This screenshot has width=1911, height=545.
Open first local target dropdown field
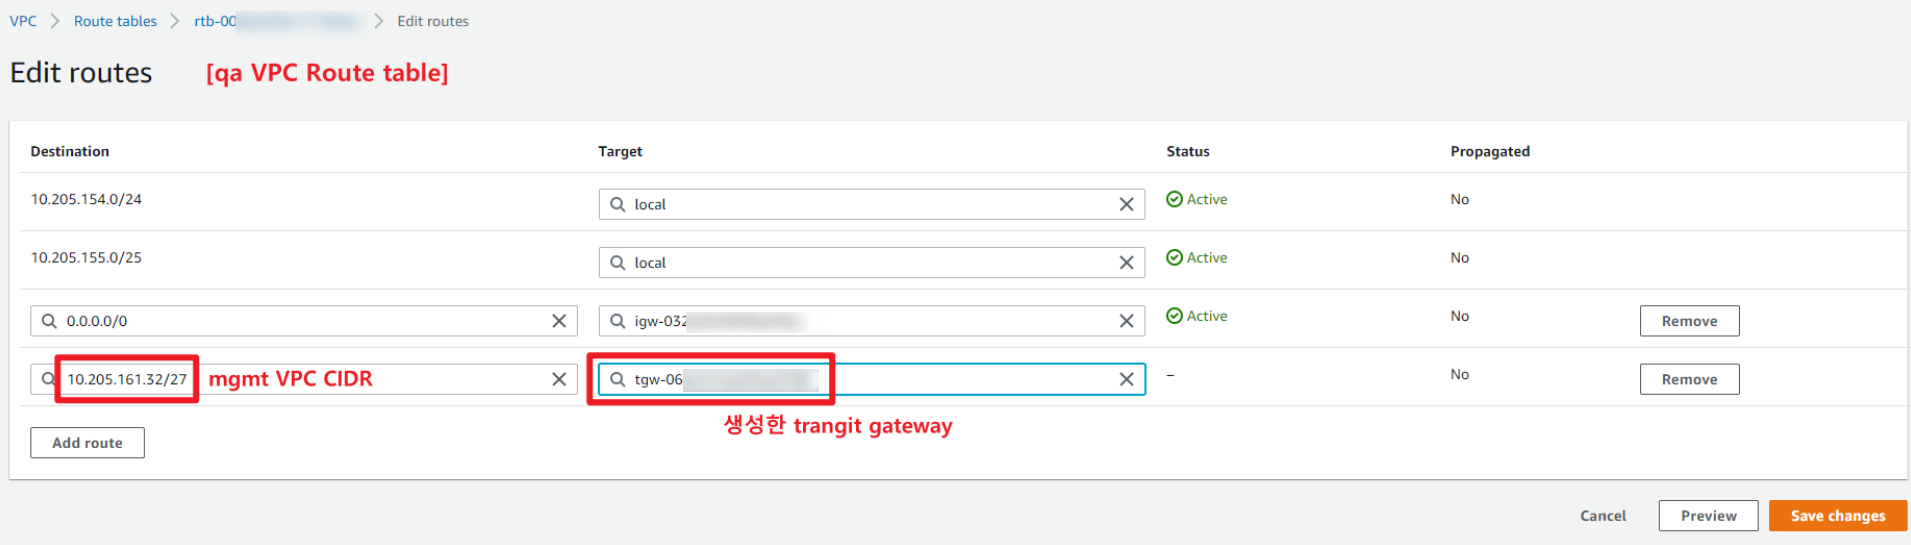[x=870, y=204]
